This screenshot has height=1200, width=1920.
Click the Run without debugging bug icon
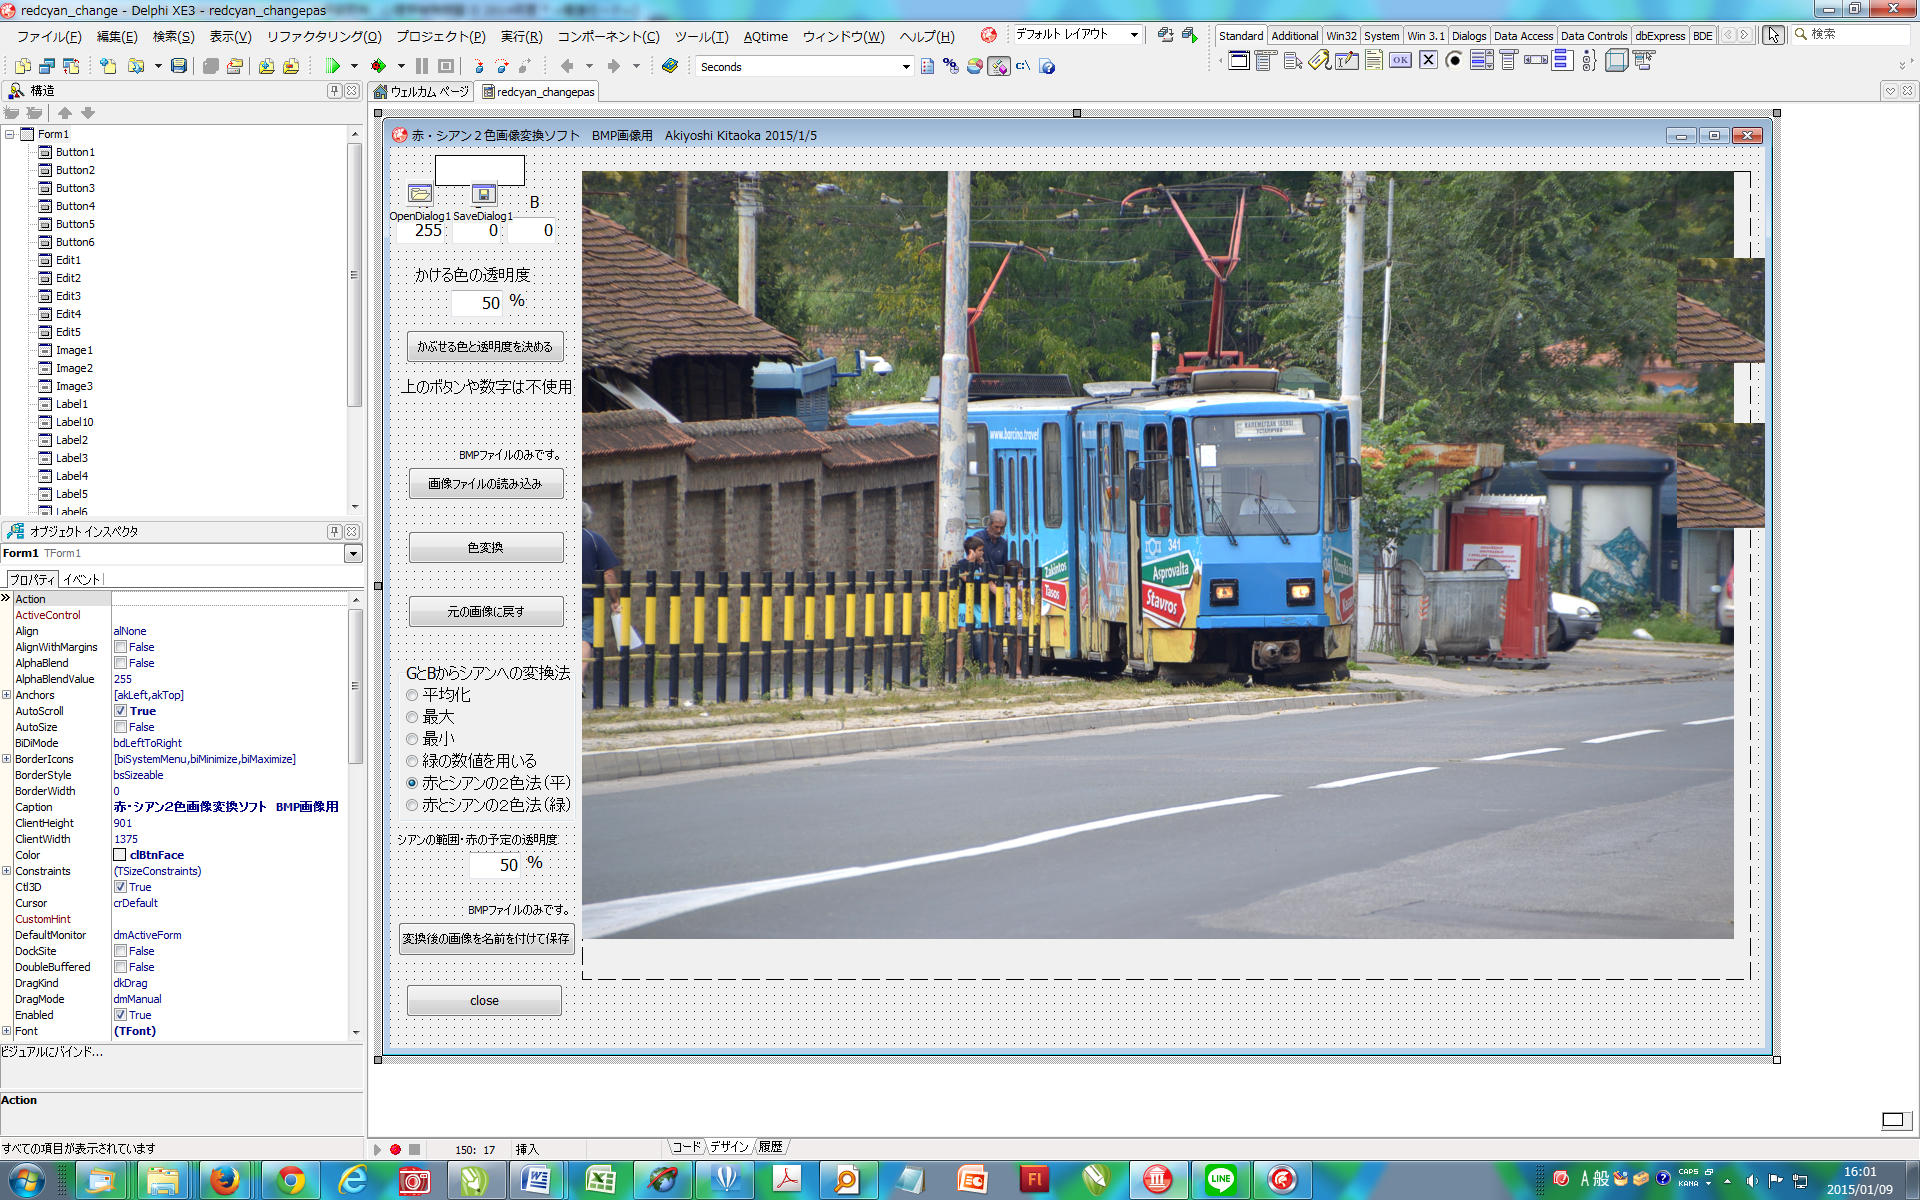click(x=378, y=66)
